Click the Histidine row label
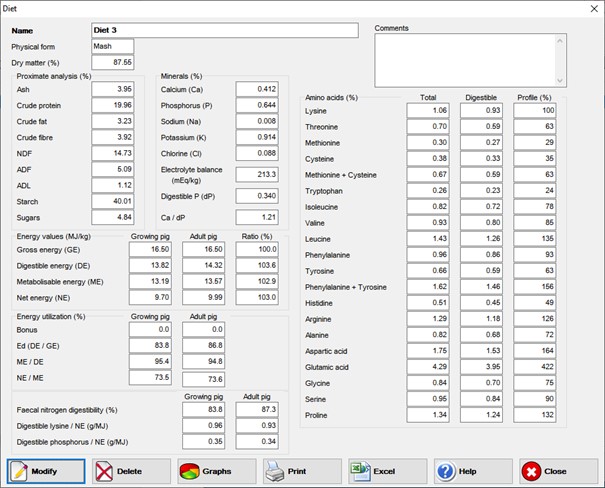Screen dimensions: 605x488 click(319, 303)
